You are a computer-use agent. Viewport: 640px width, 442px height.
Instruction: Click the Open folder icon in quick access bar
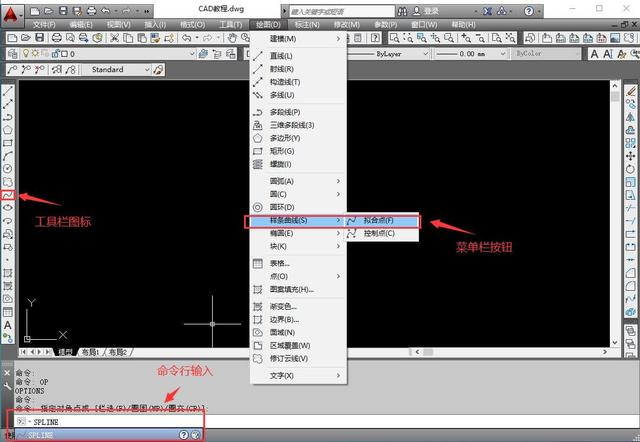pos(48,11)
